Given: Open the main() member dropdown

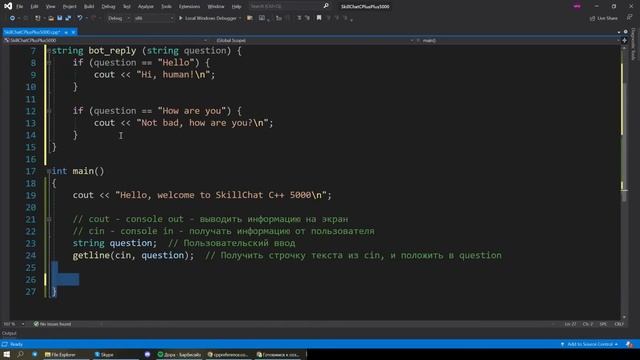Looking at the screenshot, I should pyautogui.click(x=518, y=40).
